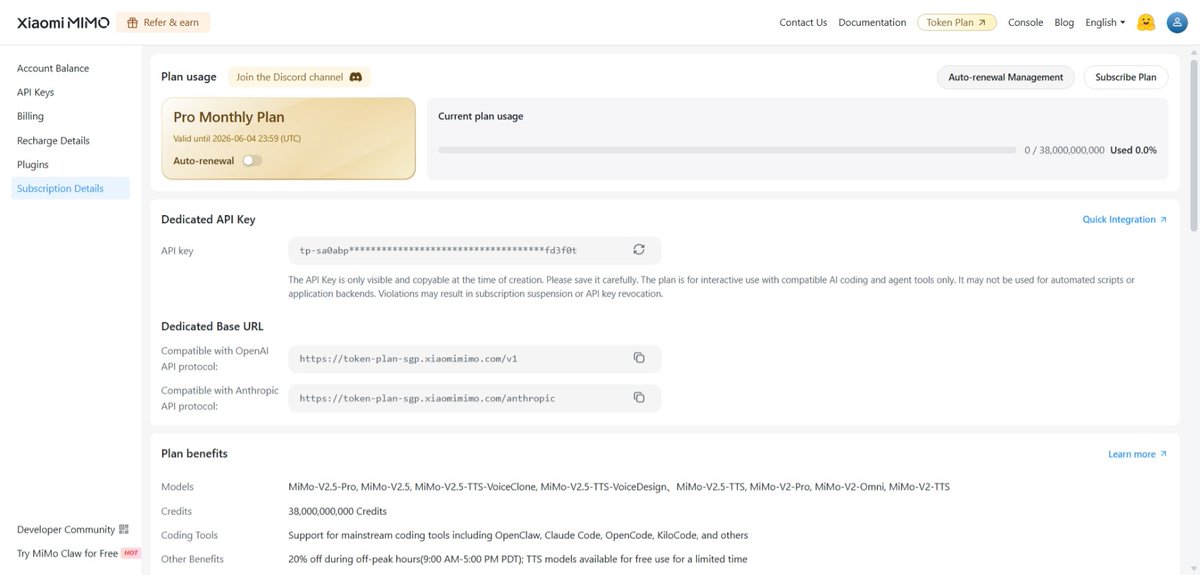This screenshot has height=575, width=1200.
Task: Copy the Anthropic-compatible base URL
Action: coord(639,397)
